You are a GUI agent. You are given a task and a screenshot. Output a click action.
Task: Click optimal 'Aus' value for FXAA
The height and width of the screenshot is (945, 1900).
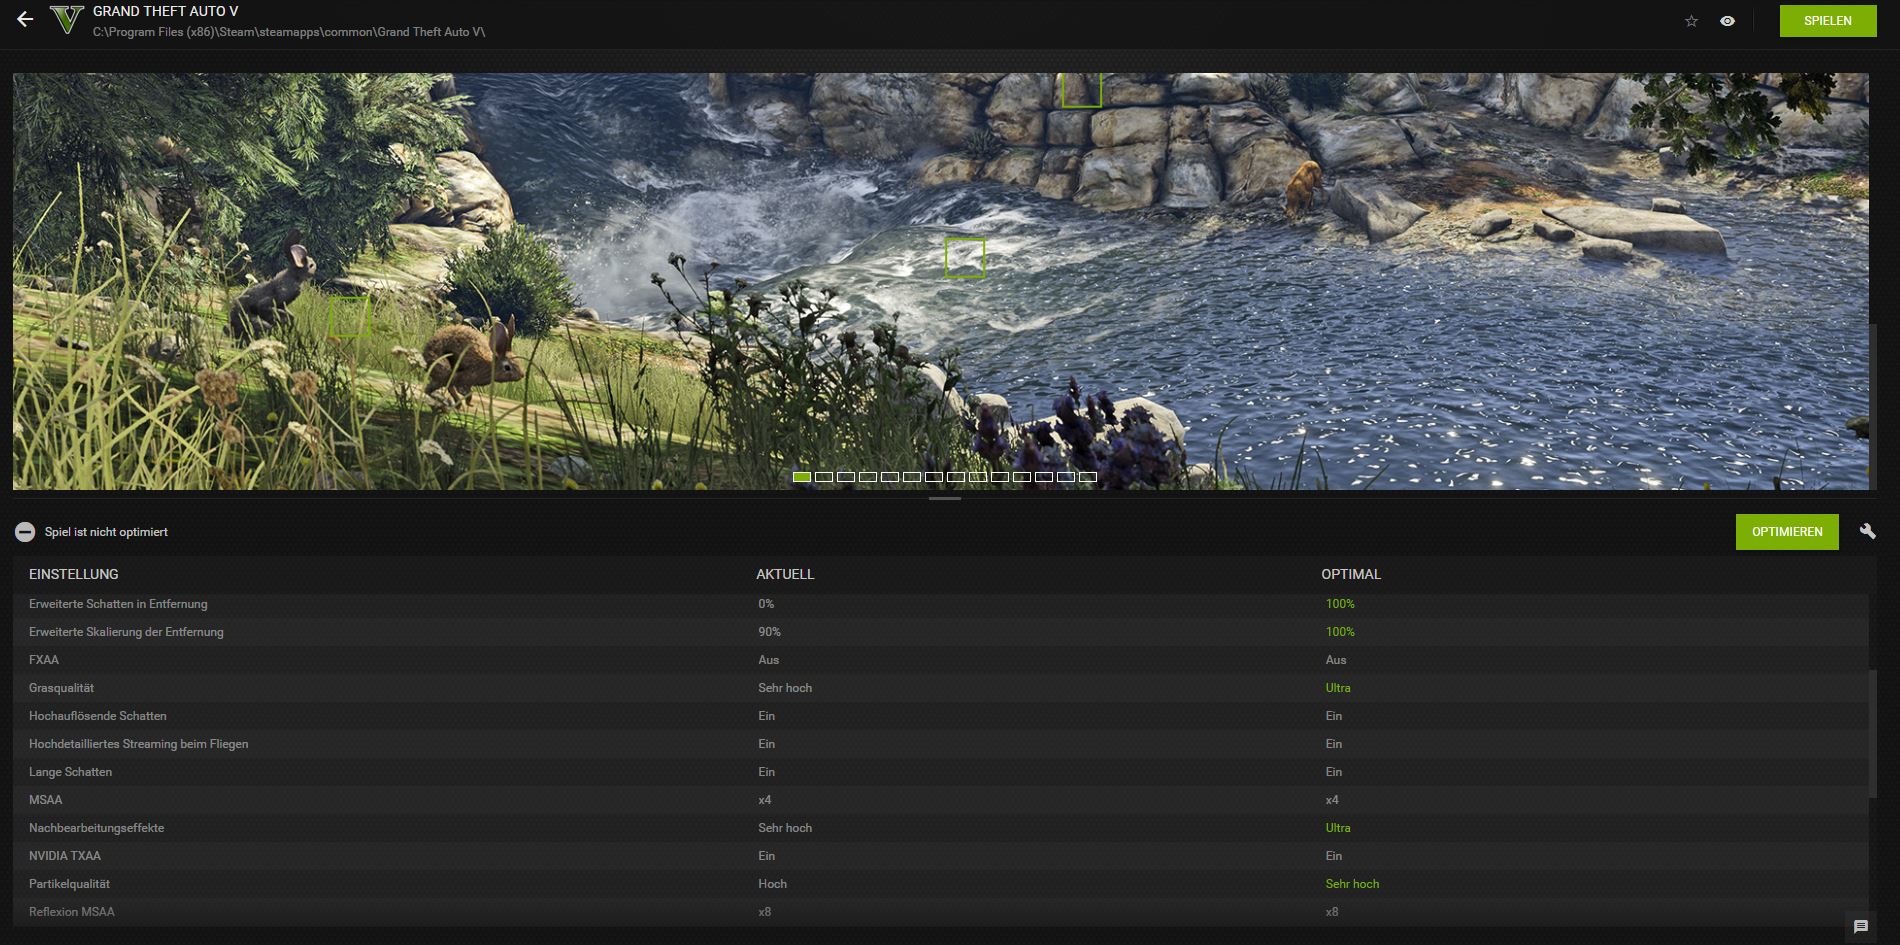(1336, 660)
